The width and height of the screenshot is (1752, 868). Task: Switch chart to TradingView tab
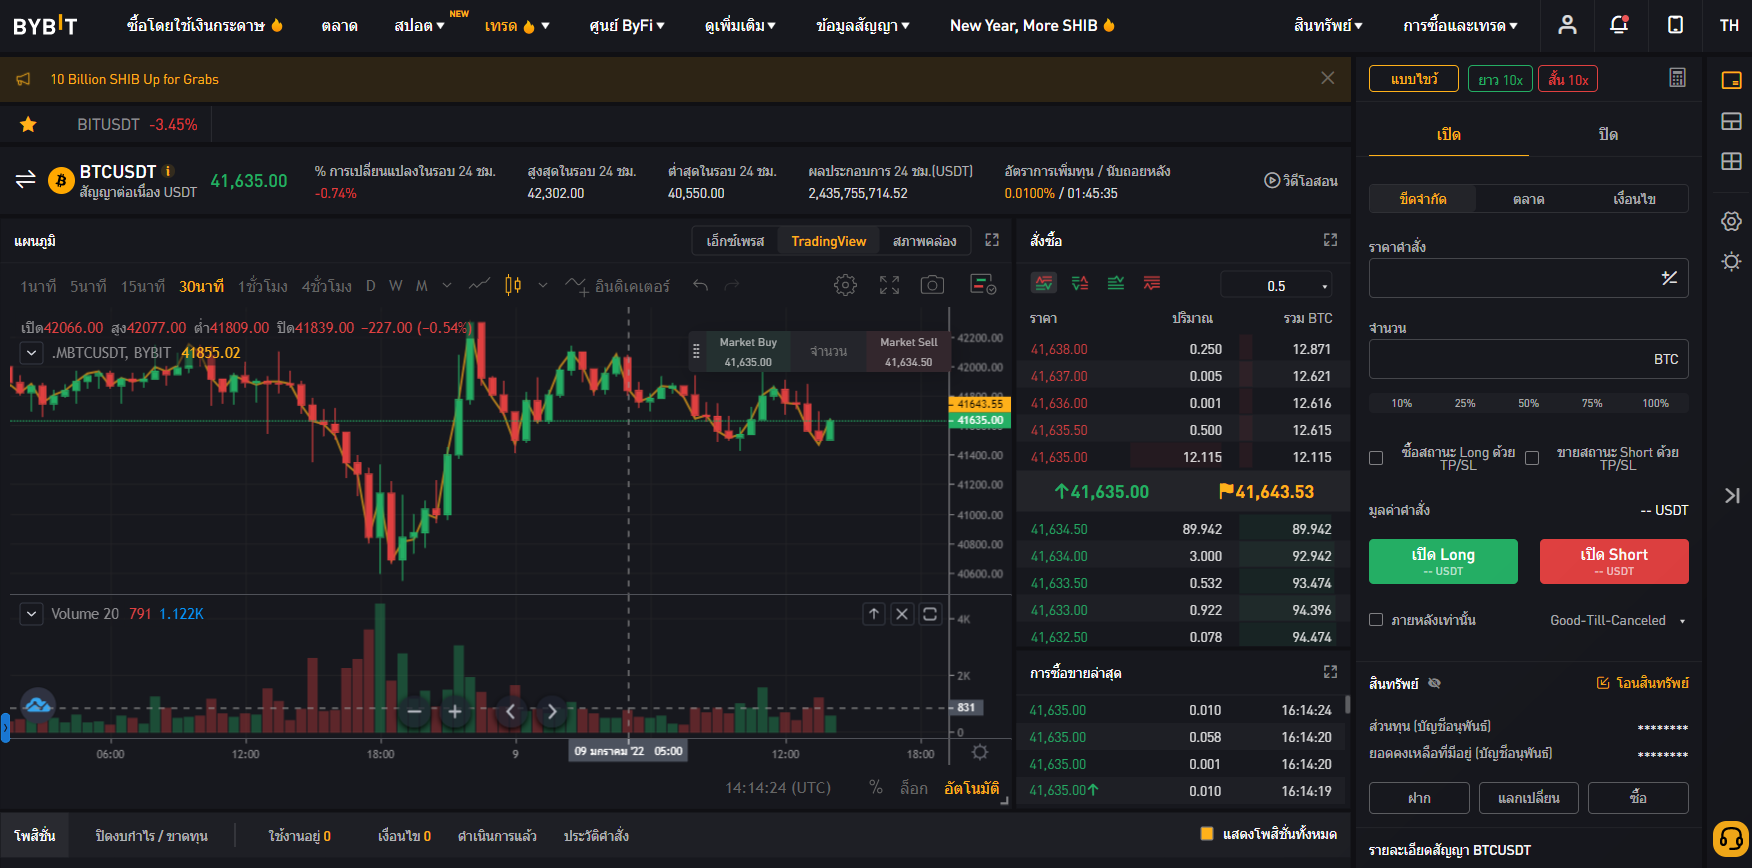(829, 241)
